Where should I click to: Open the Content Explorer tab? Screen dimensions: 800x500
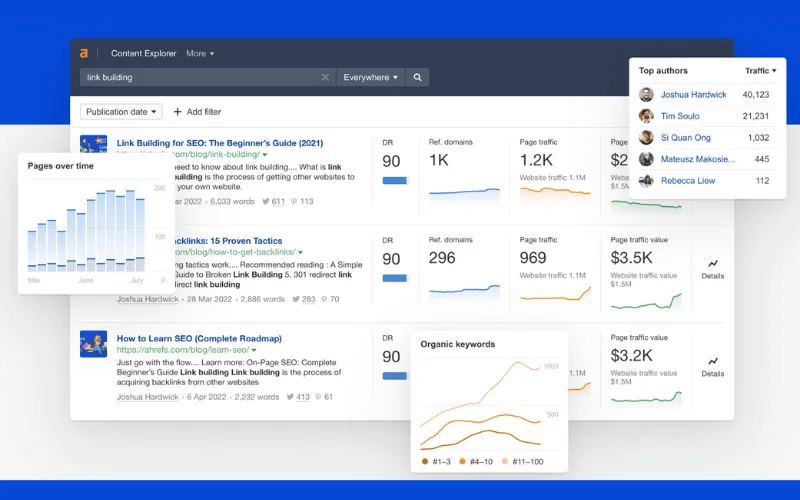coord(143,53)
